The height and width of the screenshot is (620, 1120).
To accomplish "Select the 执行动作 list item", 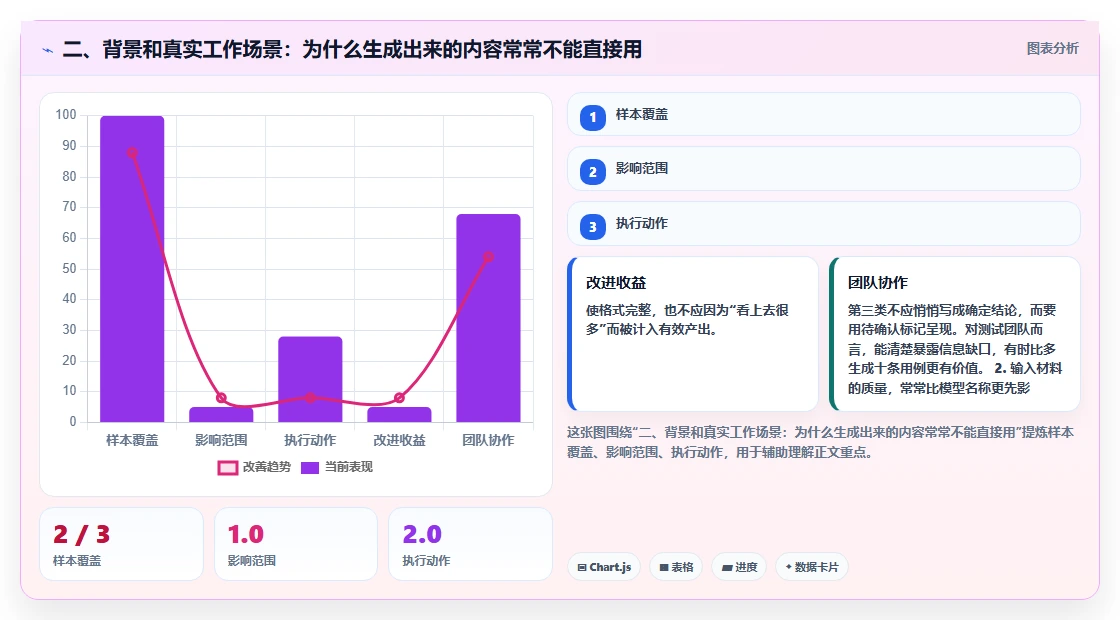I will [824, 224].
